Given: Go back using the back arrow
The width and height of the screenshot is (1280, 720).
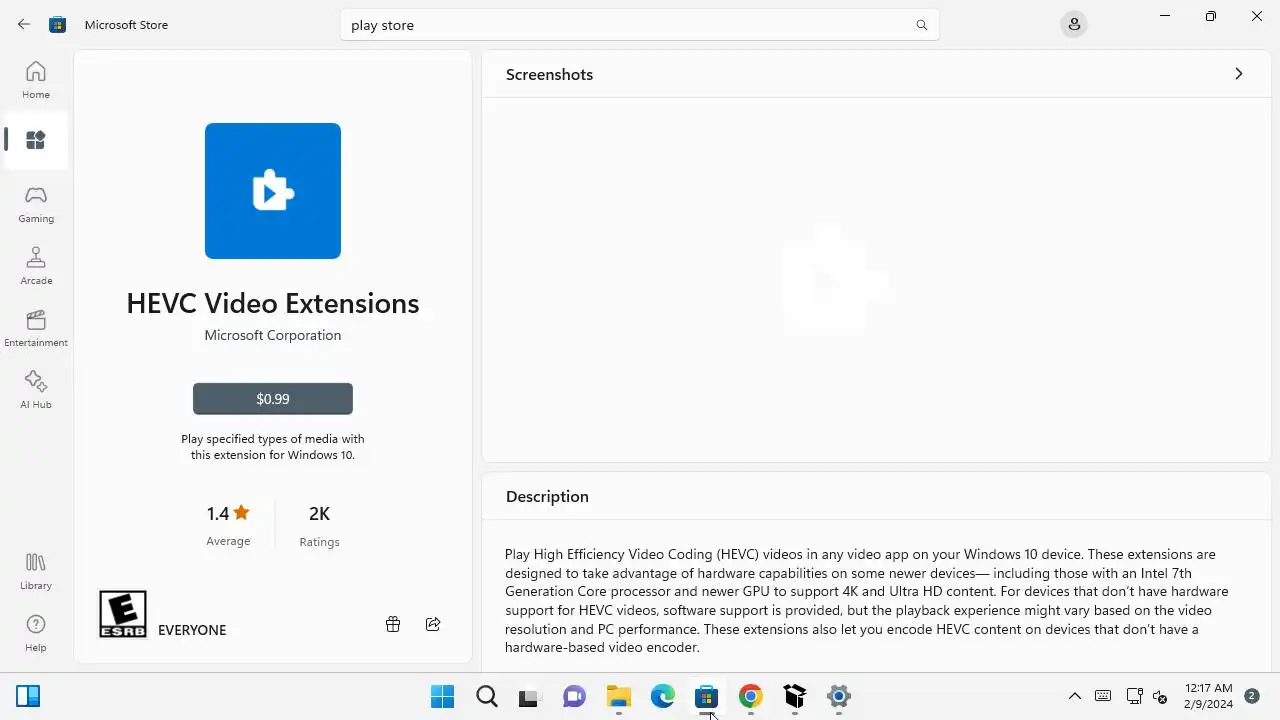Looking at the screenshot, I should click(24, 24).
